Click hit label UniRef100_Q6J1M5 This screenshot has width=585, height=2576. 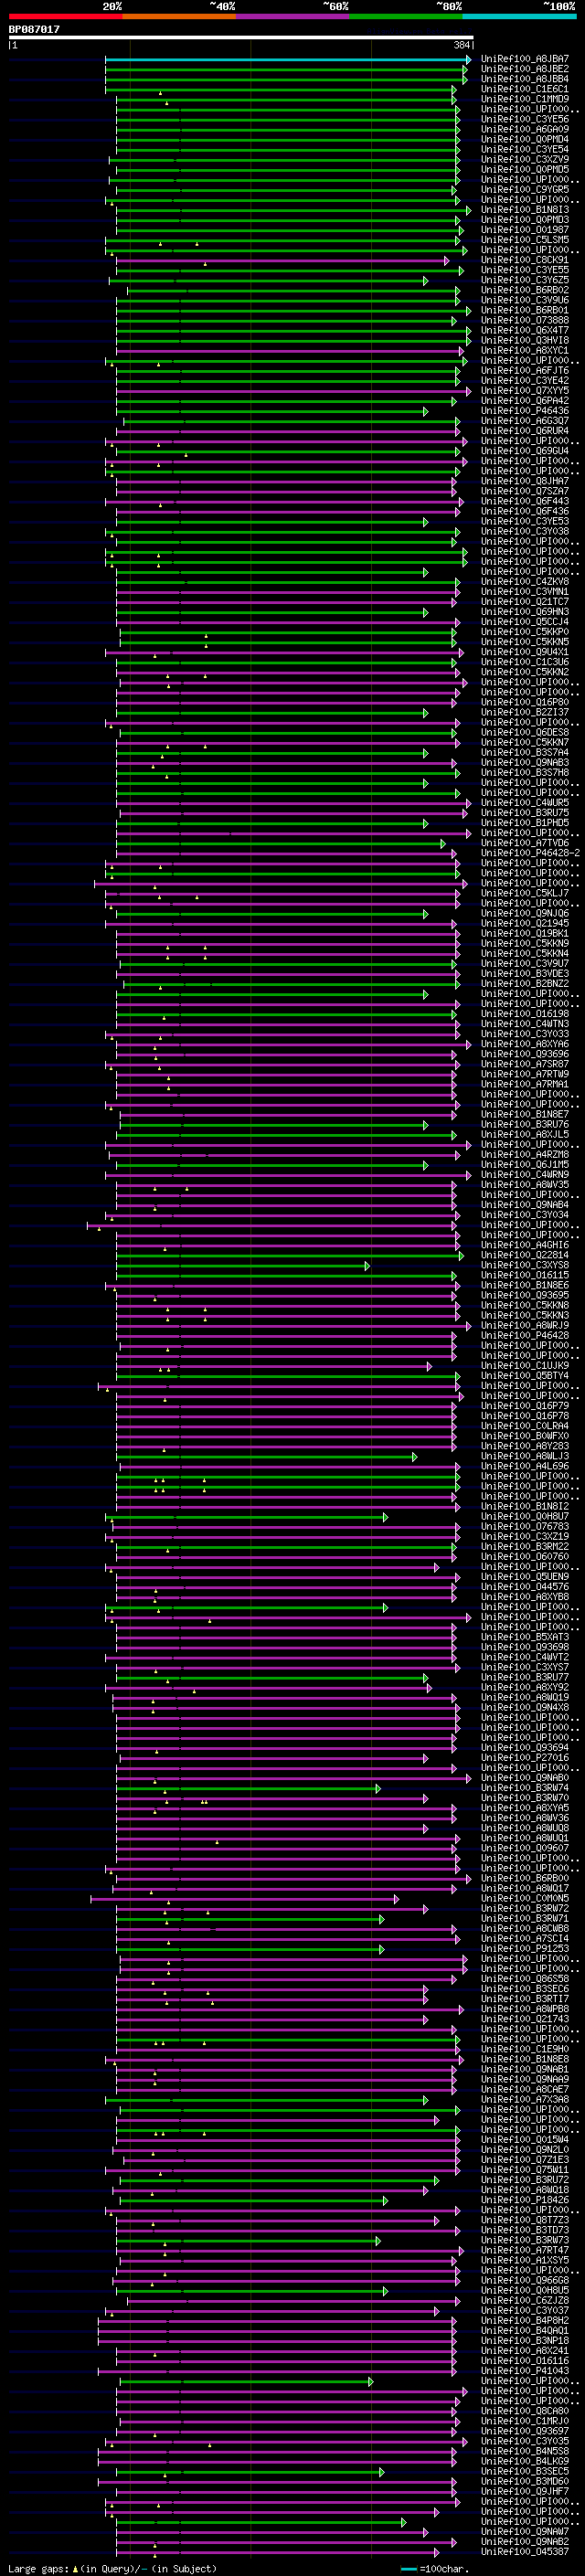[525, 1165]
